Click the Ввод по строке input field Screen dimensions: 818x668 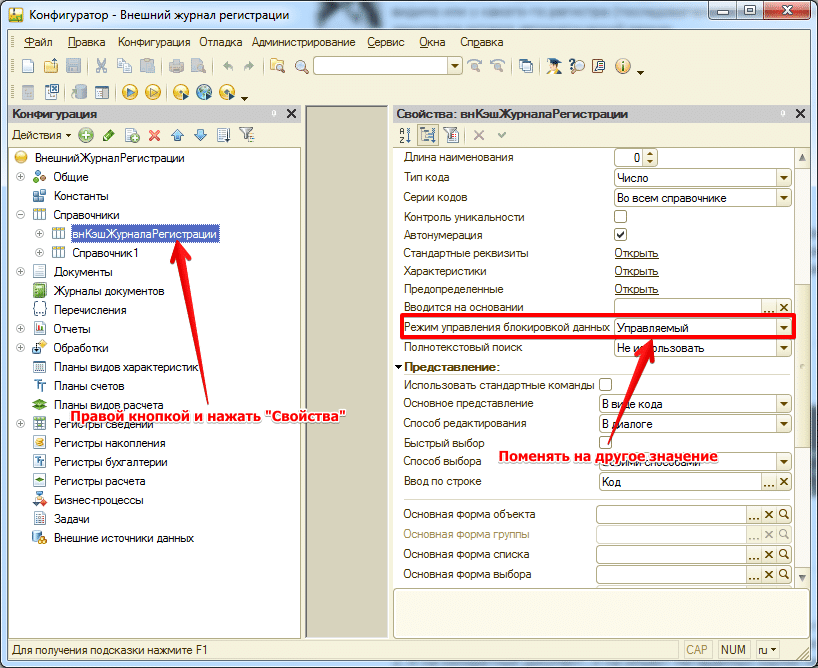[x=678, y=482]
